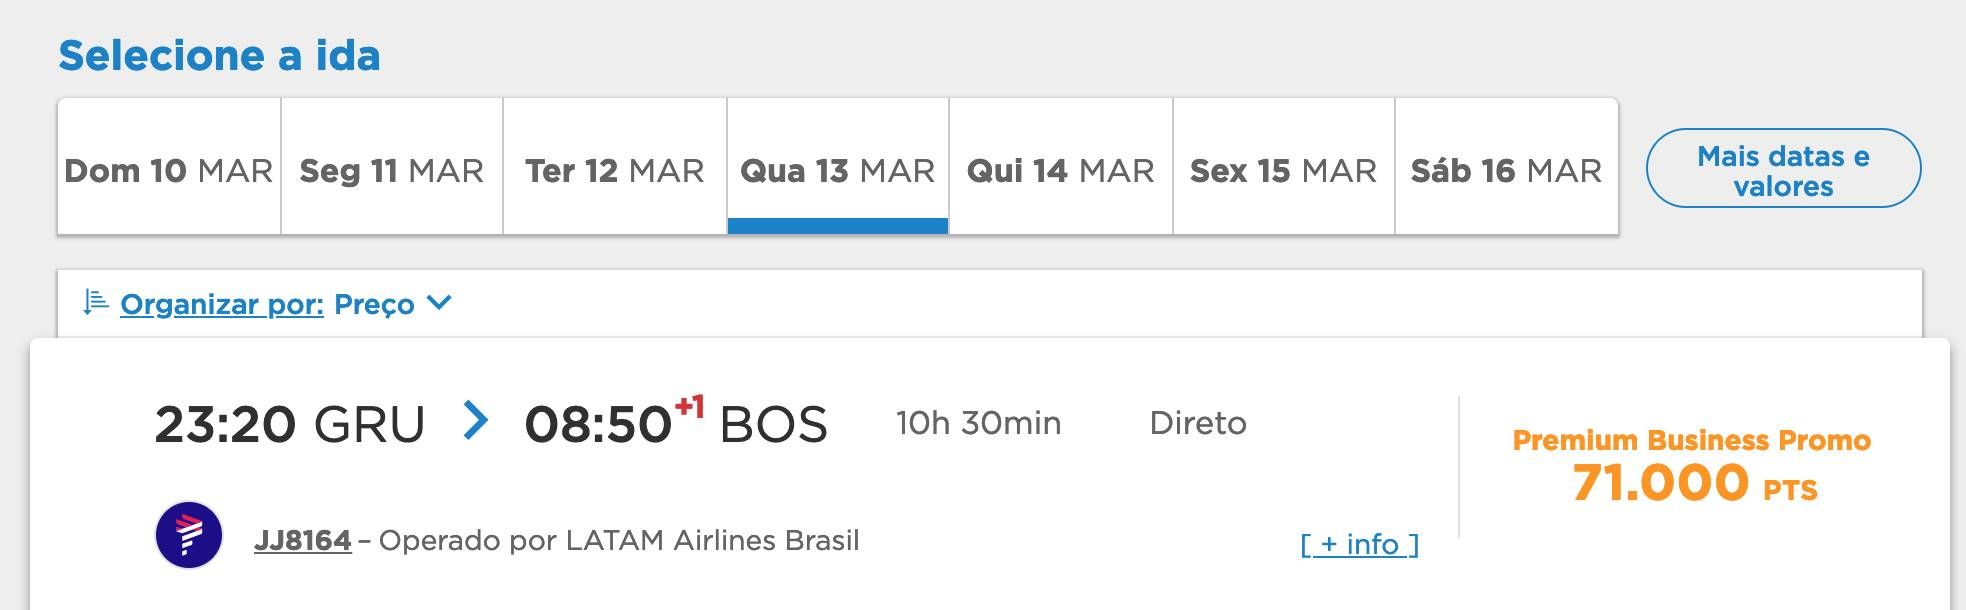
Task: Click the blue arrow between GRU and BOS
Action: (x=475, y=421)
